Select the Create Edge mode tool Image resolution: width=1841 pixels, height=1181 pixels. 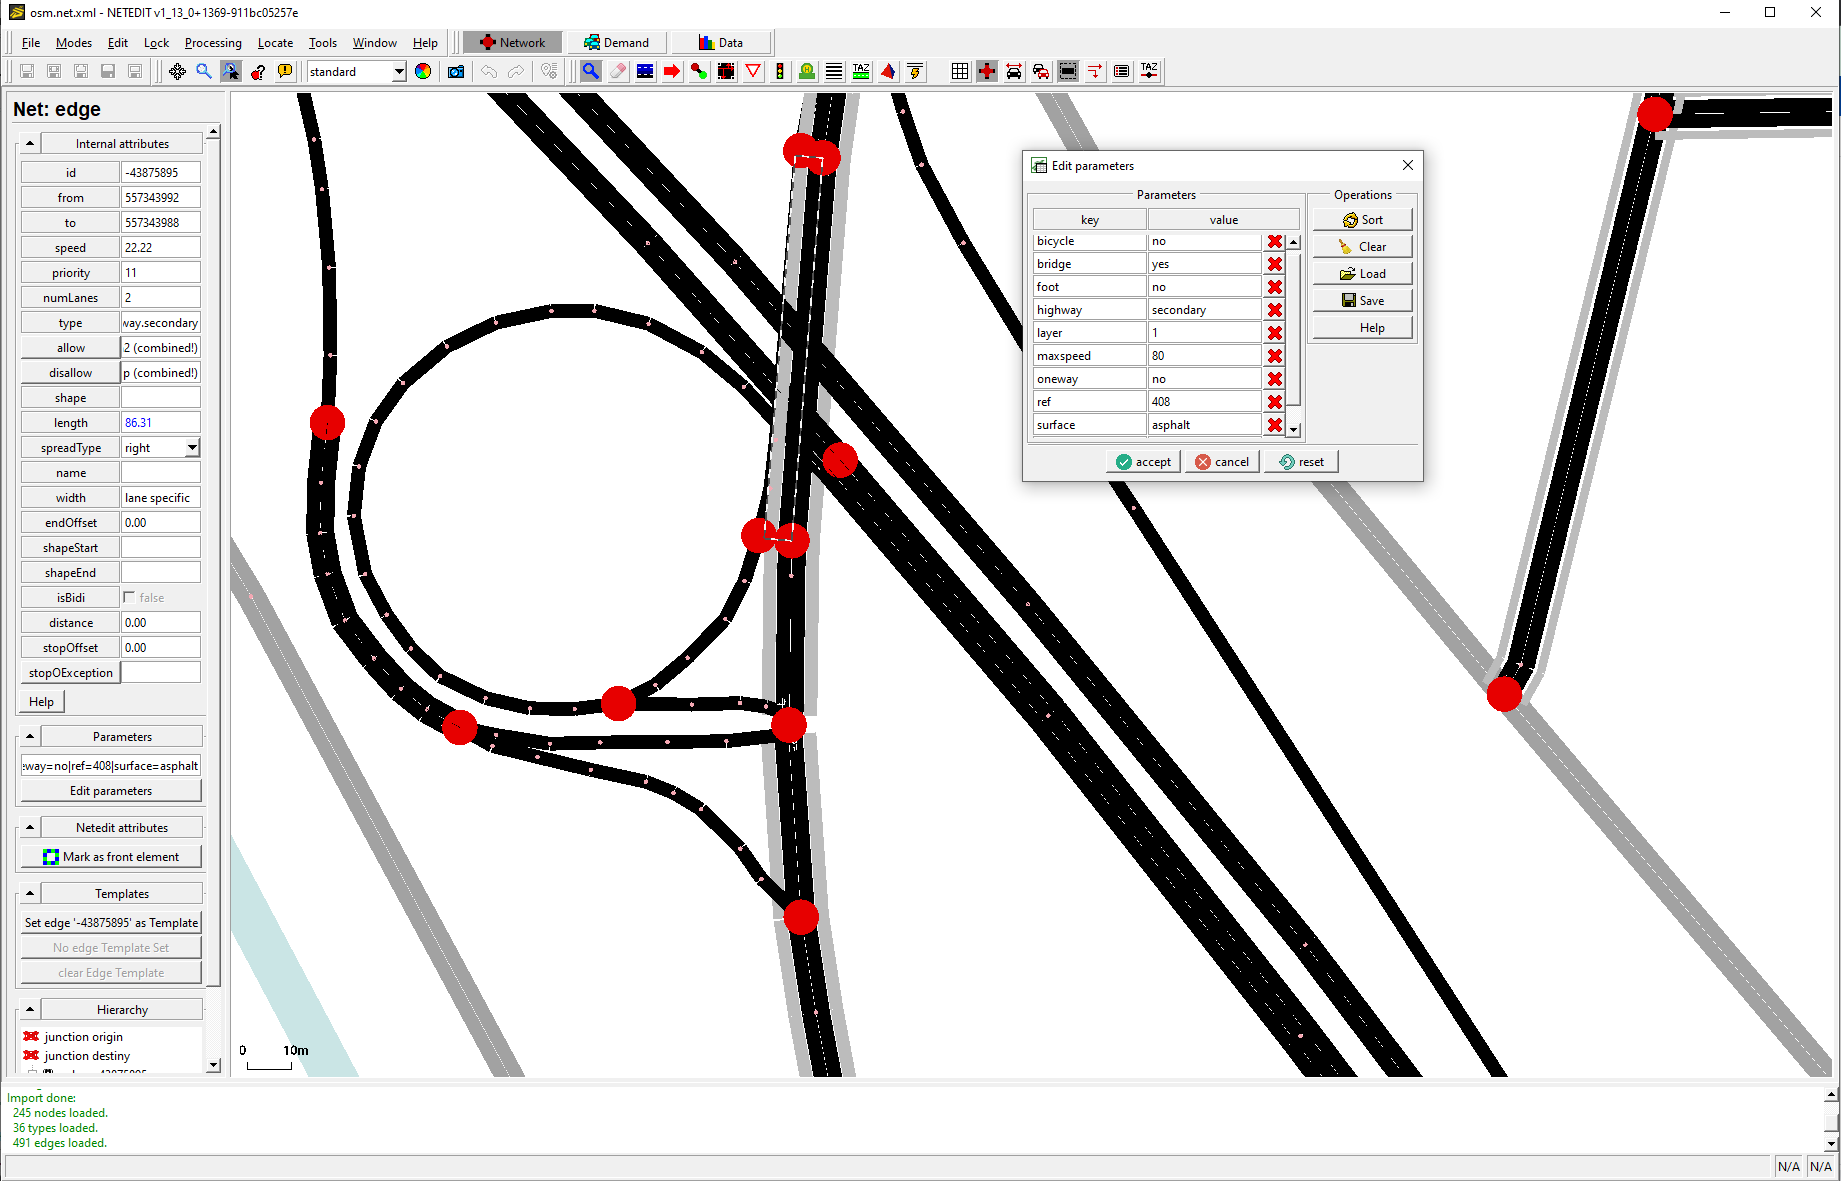(699, 71)
